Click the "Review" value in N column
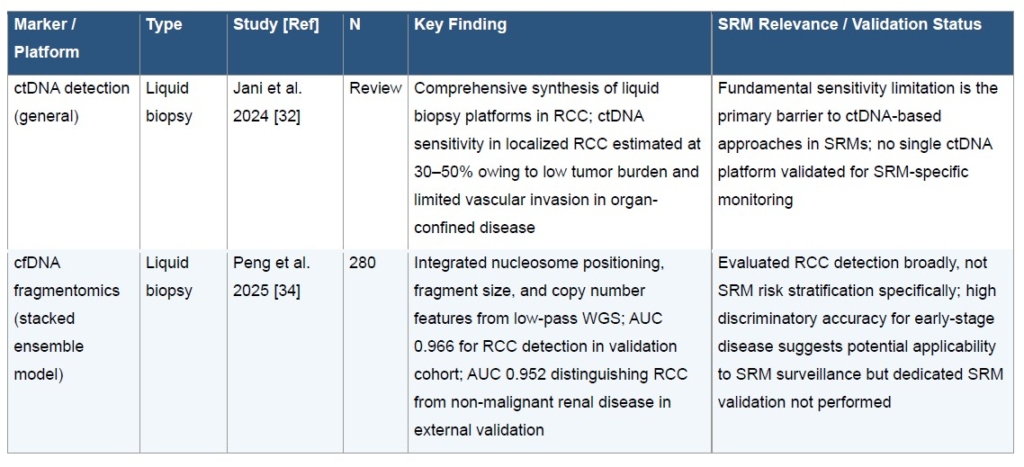The image size is (1024, 467). pos(375,88)
